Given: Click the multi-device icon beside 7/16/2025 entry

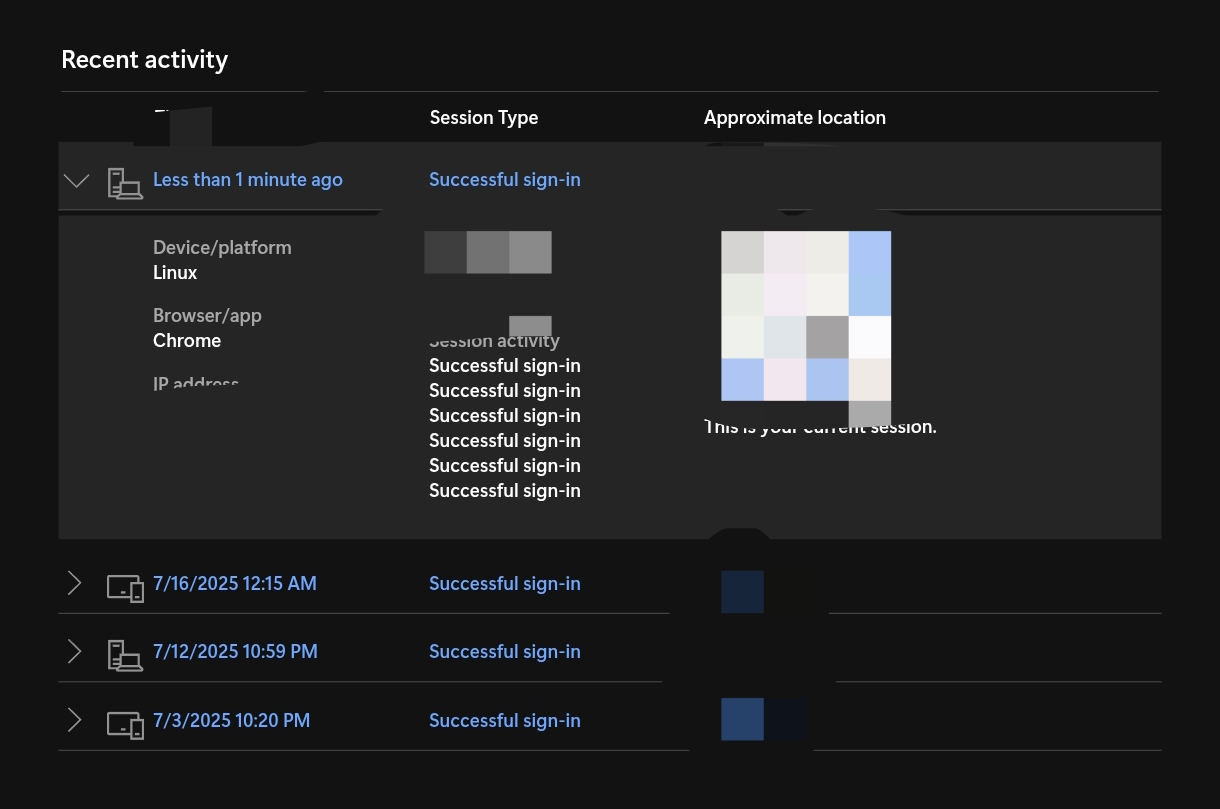Looking at the screenshot, I should click(125, 588).
